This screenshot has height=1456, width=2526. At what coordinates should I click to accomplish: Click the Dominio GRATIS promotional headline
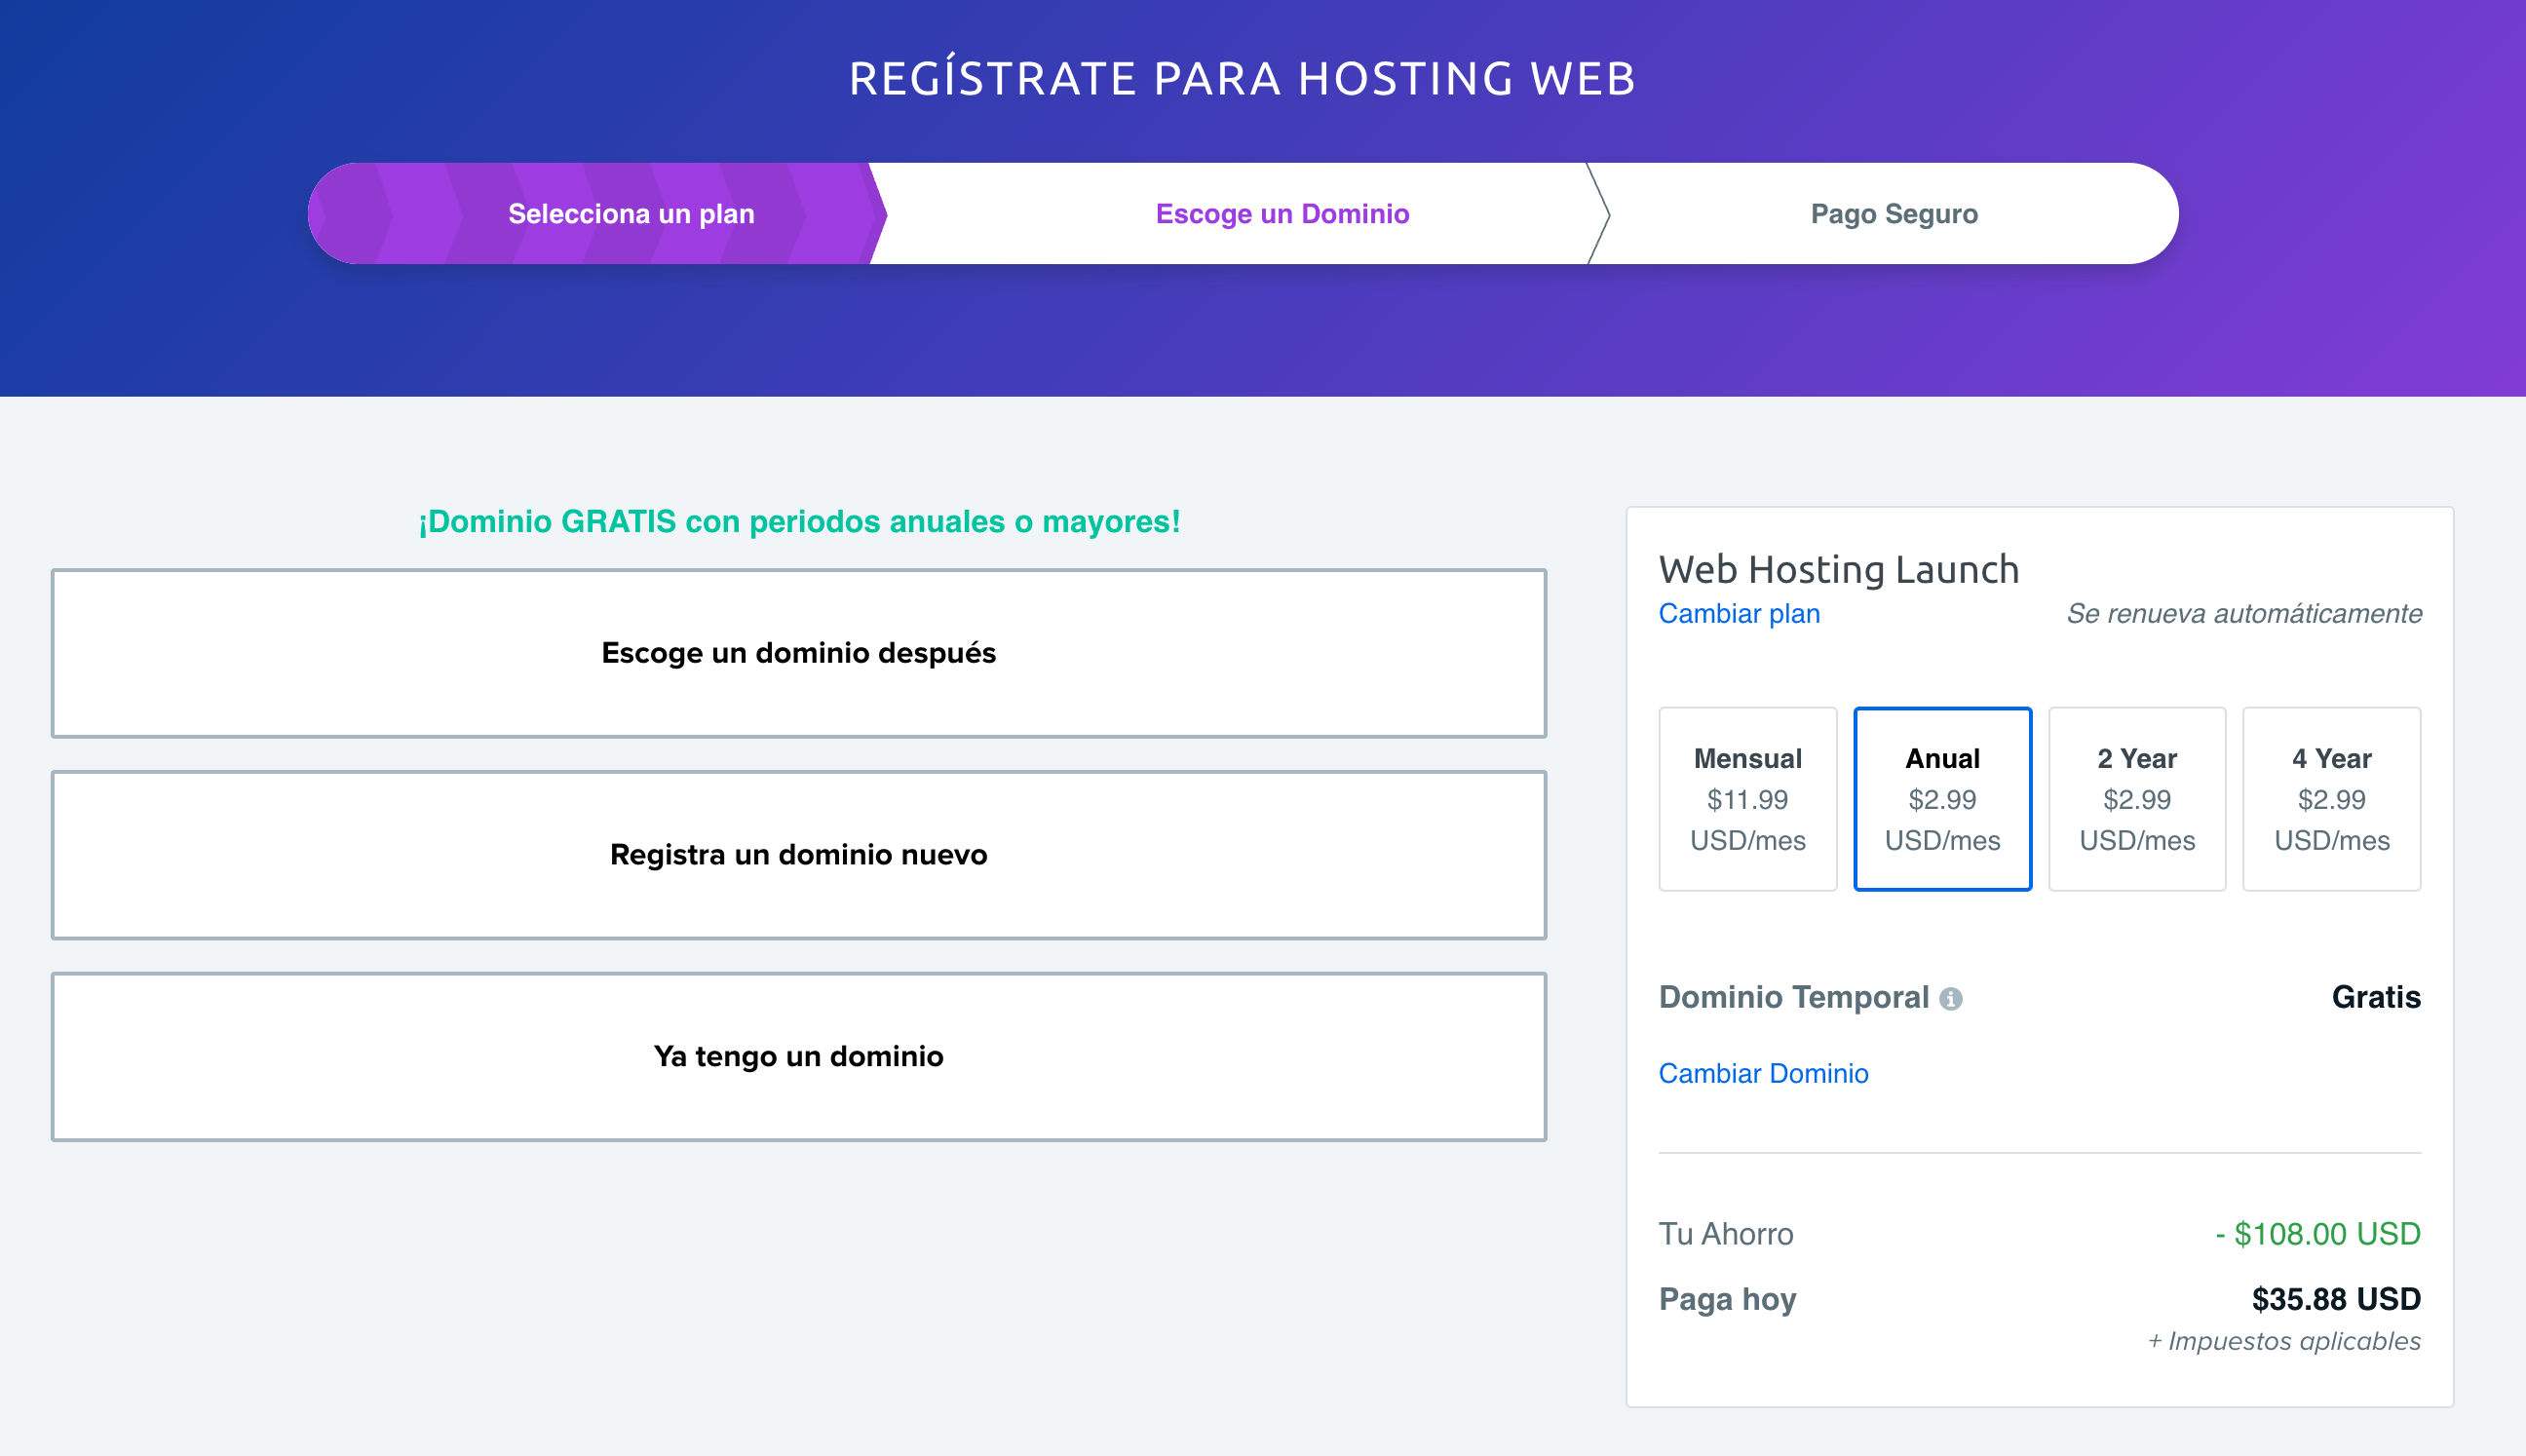799,521
